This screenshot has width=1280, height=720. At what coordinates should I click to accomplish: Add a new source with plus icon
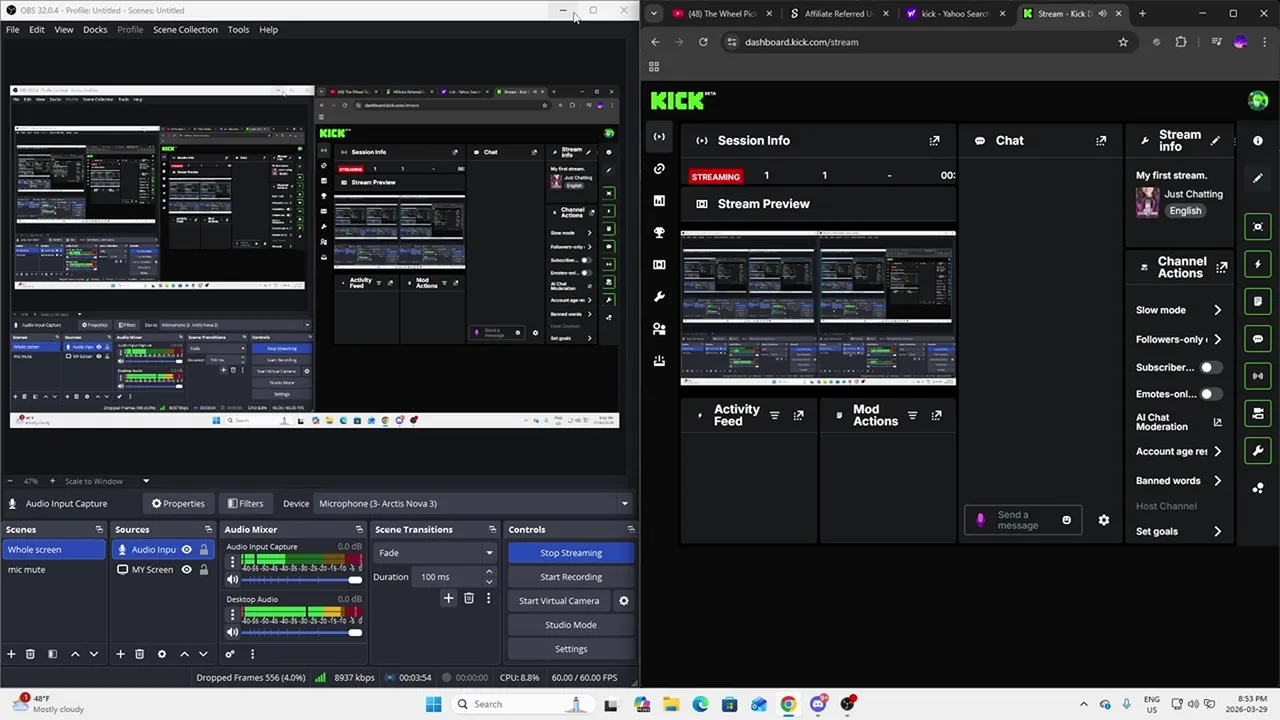(x=120, y=654)
